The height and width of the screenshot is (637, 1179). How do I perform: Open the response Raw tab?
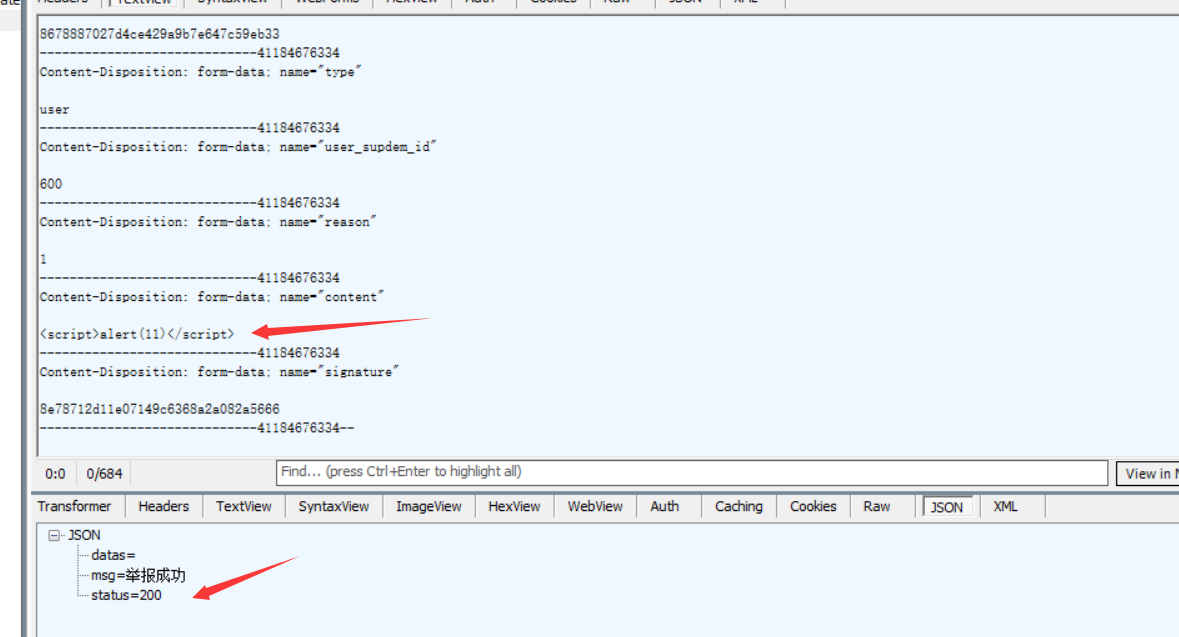point(877,506)
